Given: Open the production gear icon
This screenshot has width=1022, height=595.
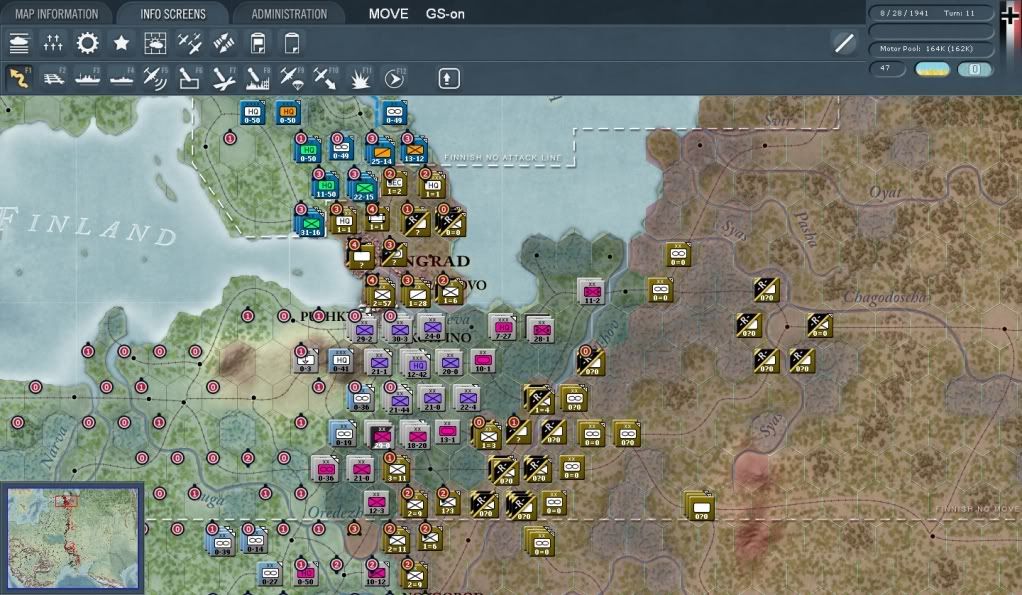Looking at the screenshot, I should click(87, 43).
